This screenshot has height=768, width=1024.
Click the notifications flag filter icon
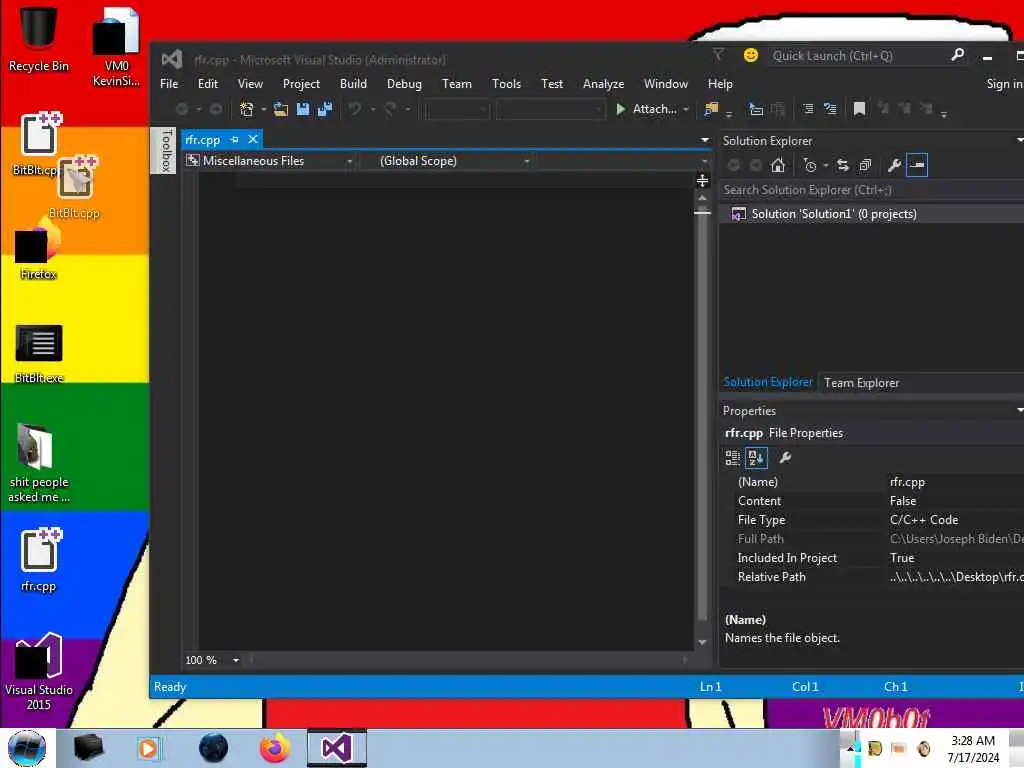(718, 55)
